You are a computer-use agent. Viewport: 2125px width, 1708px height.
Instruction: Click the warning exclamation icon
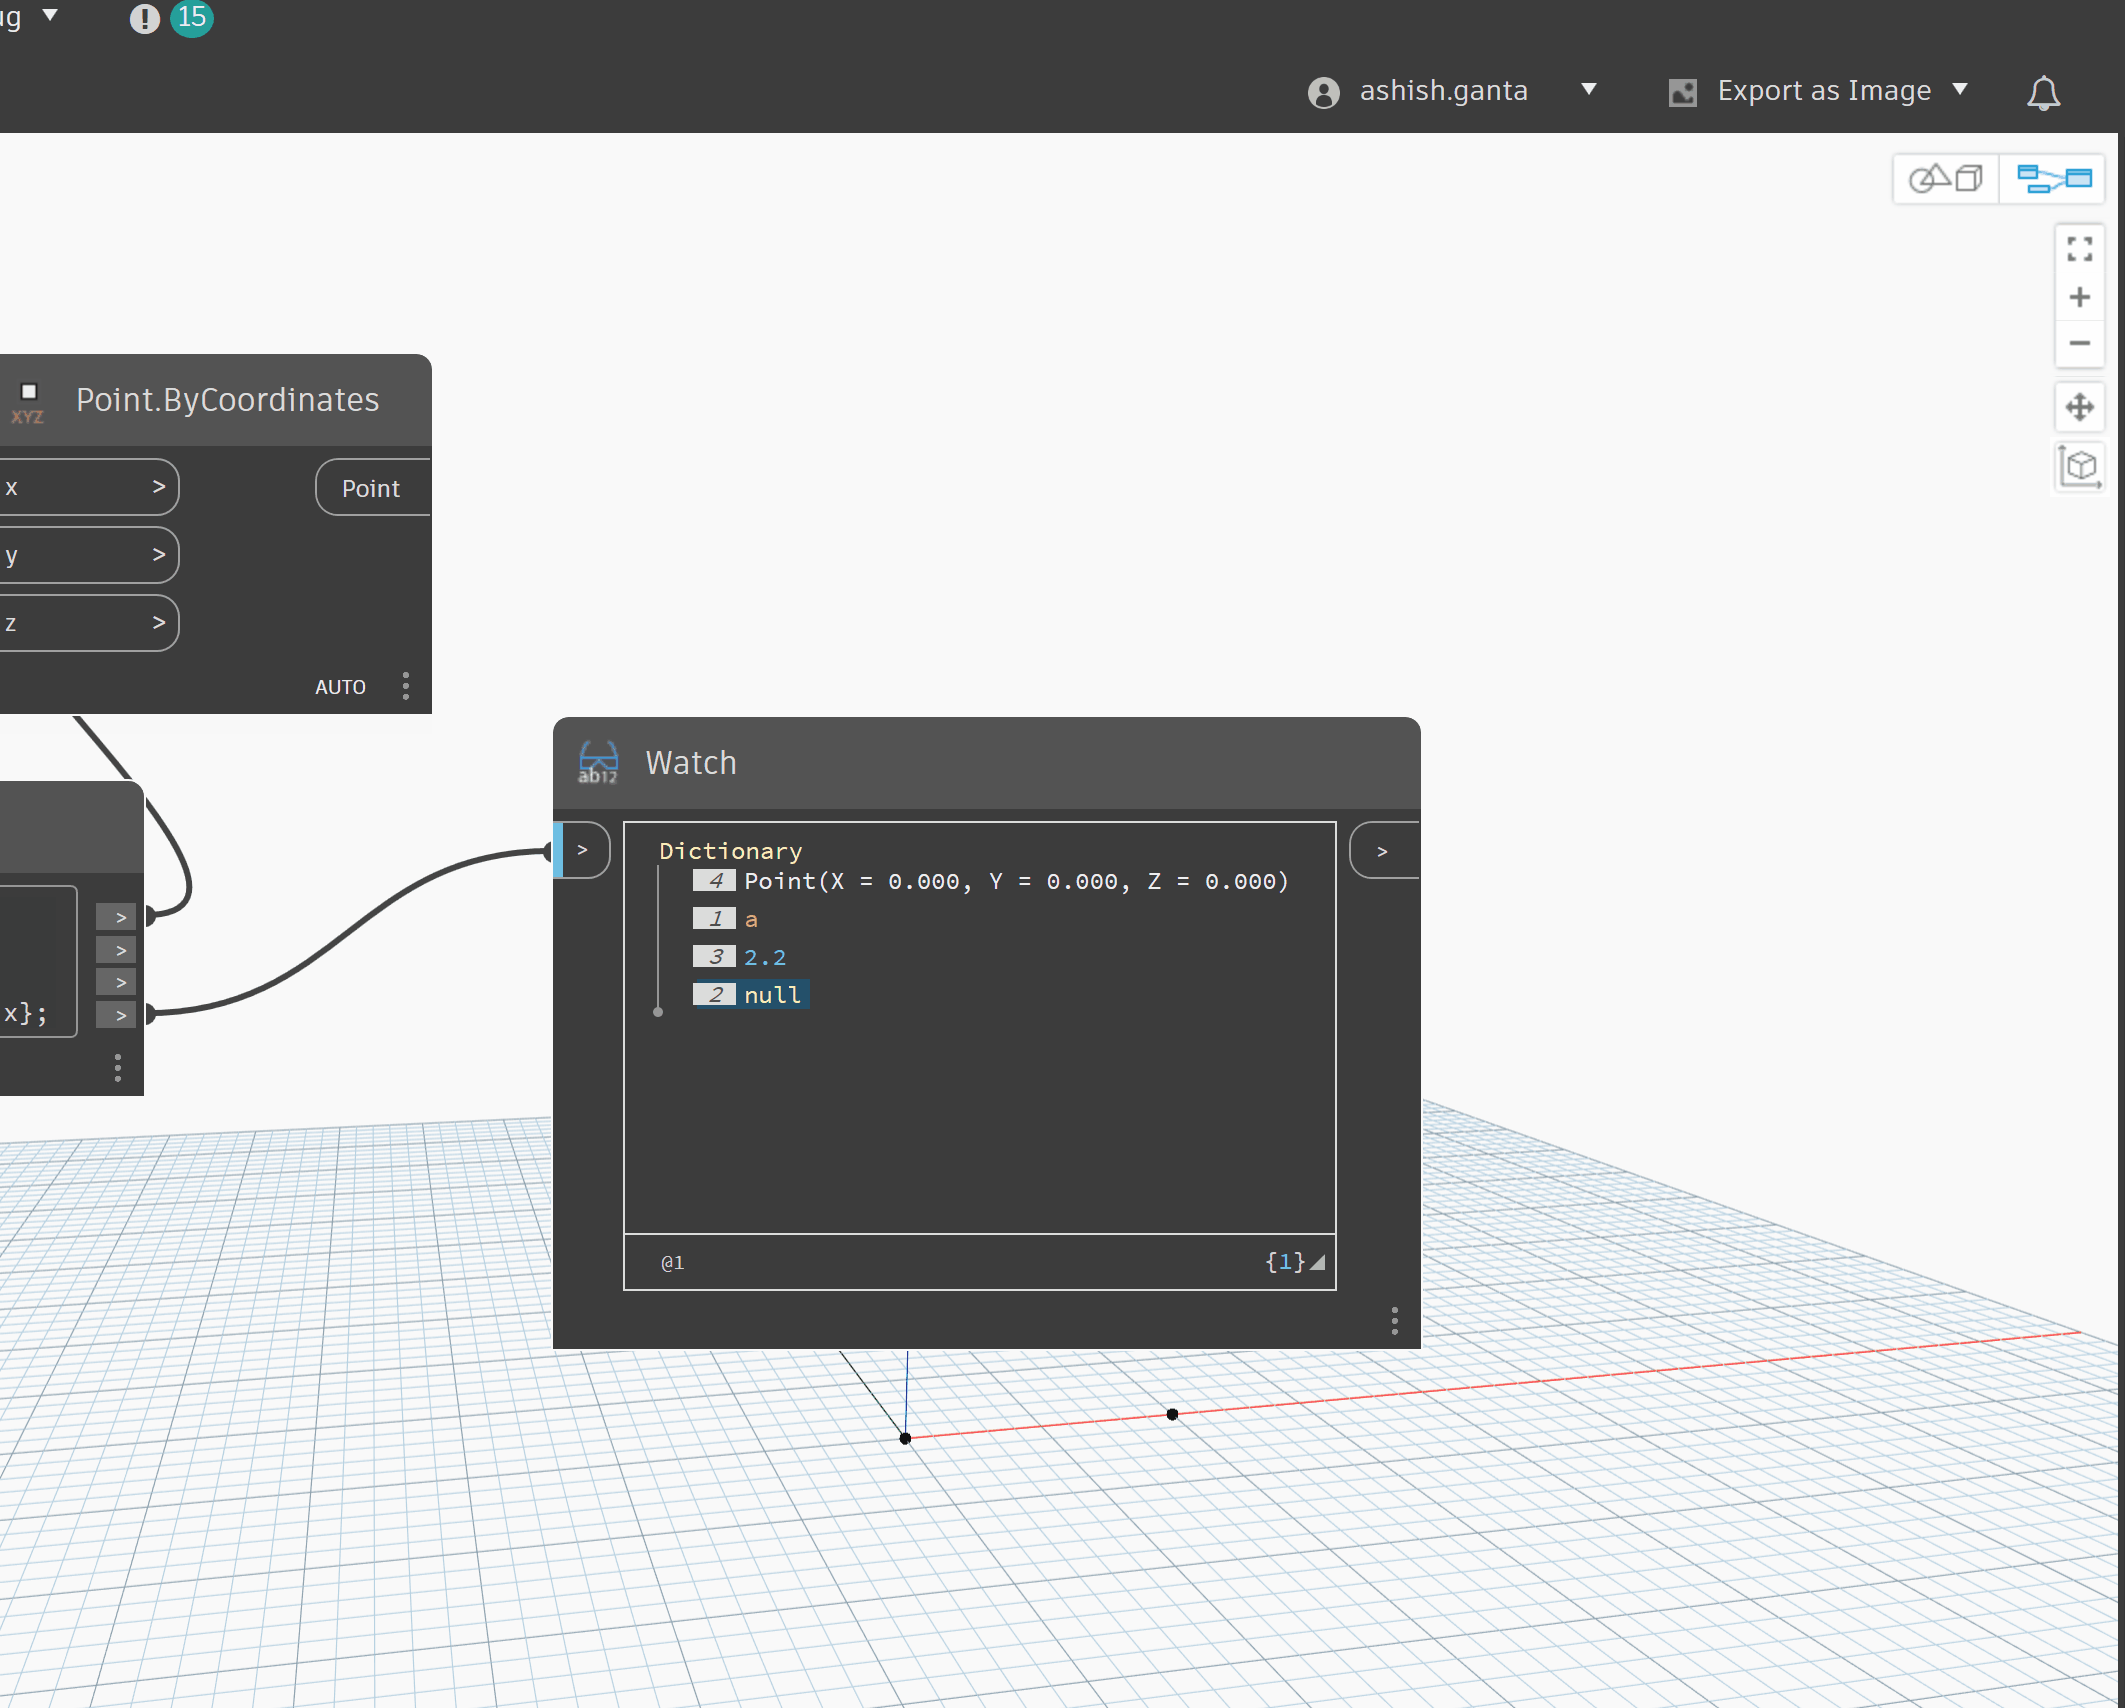(145, 19)
